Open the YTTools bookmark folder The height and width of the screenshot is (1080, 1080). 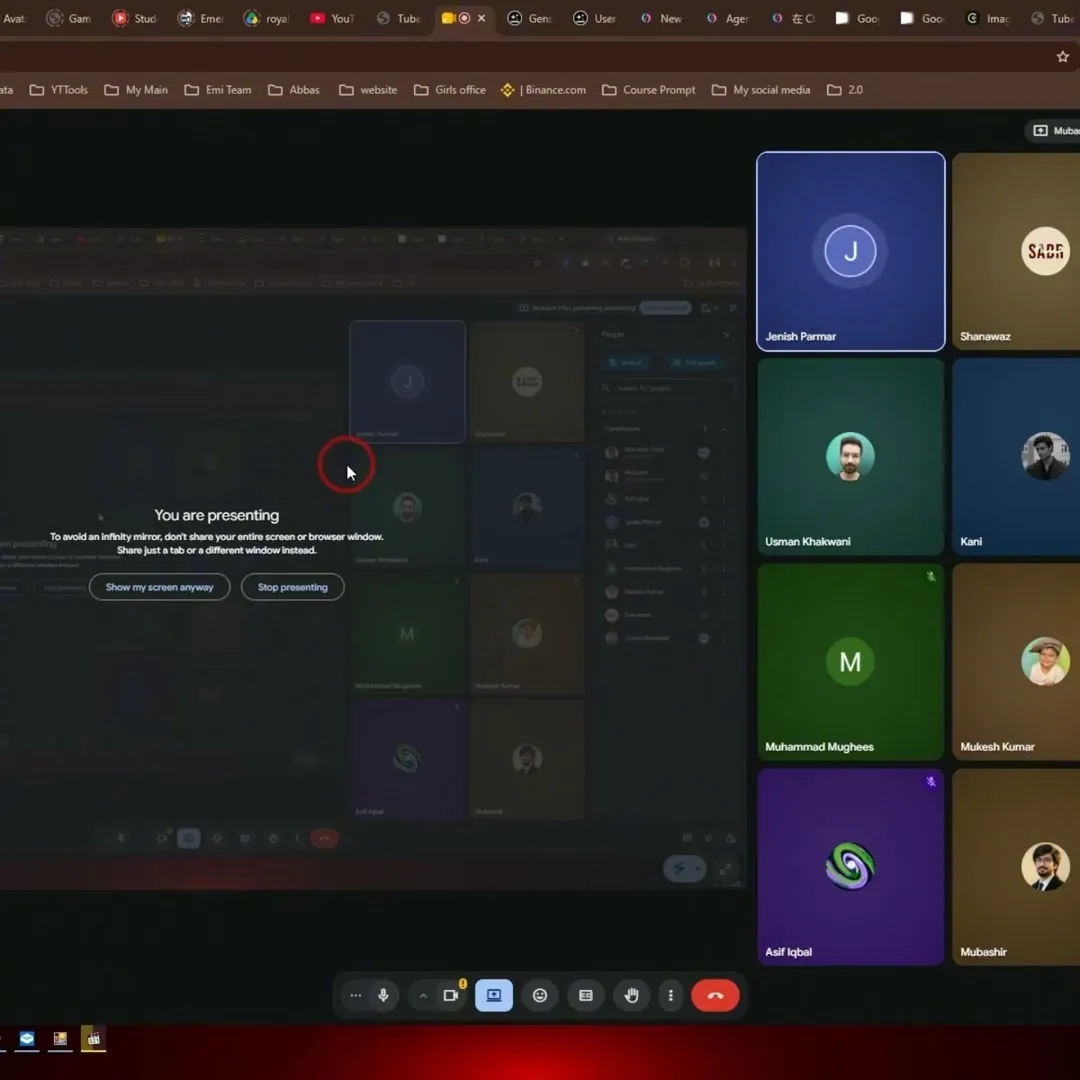click(59, 90)
